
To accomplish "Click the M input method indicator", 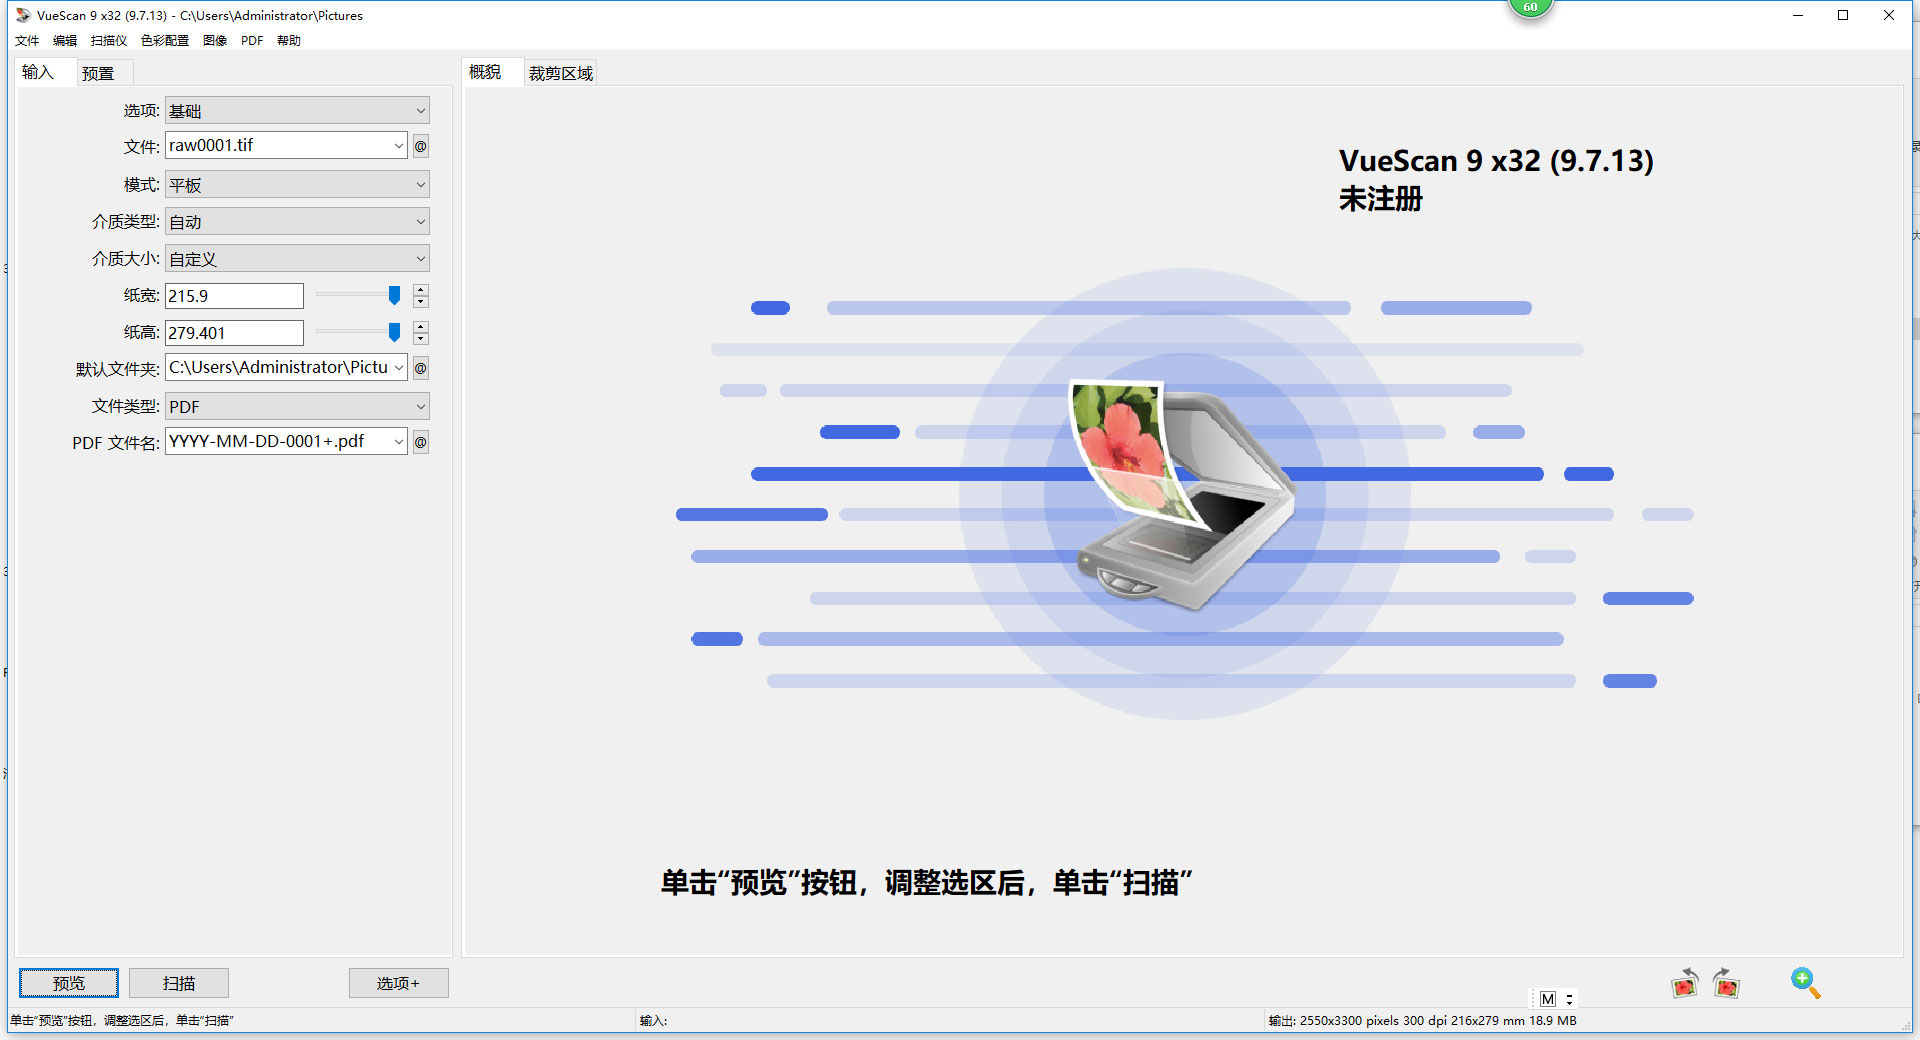I will coord(1548,999).
